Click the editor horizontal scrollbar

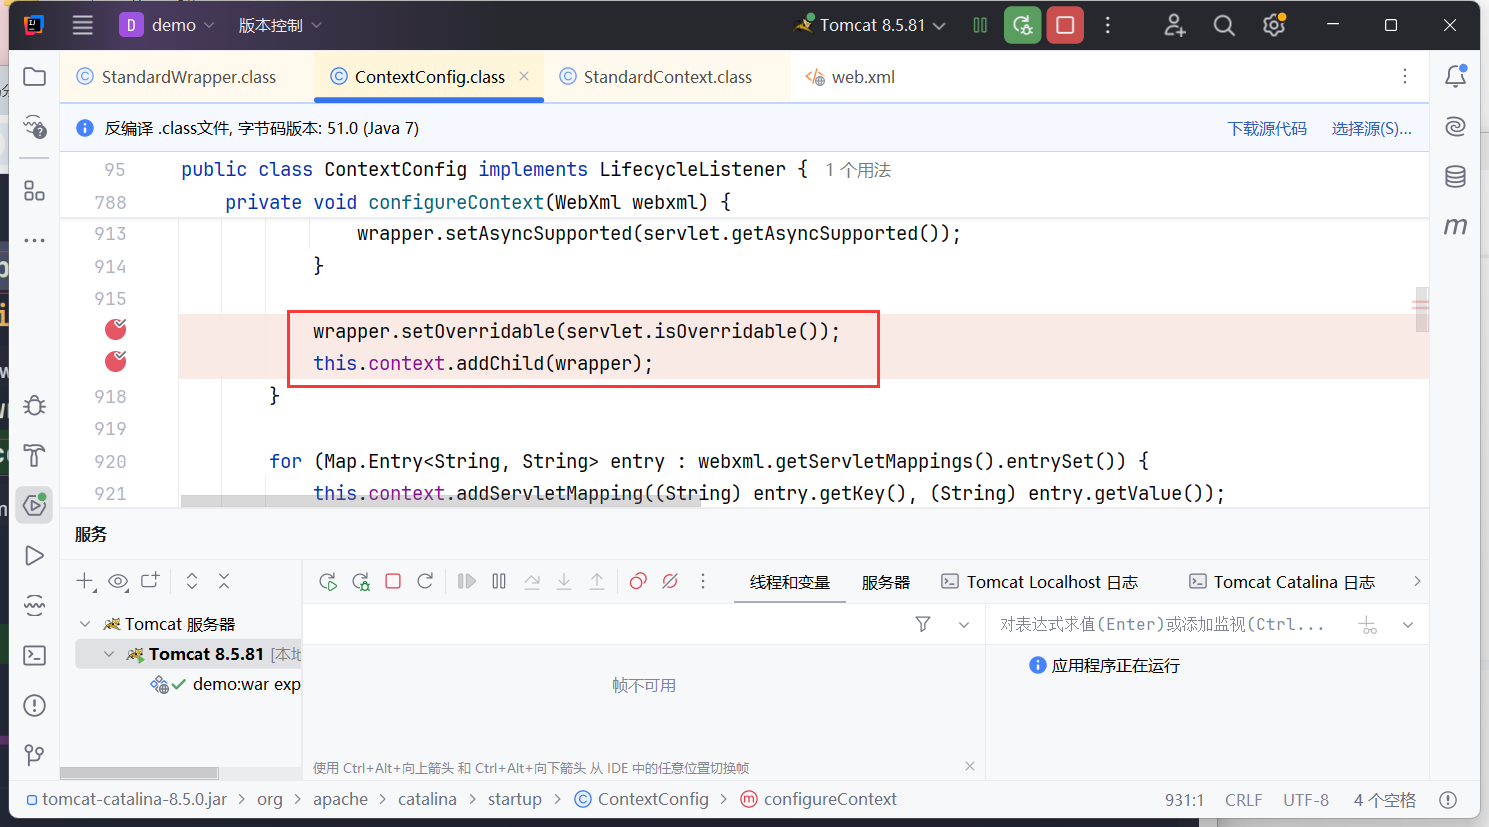tap(440, 501)
